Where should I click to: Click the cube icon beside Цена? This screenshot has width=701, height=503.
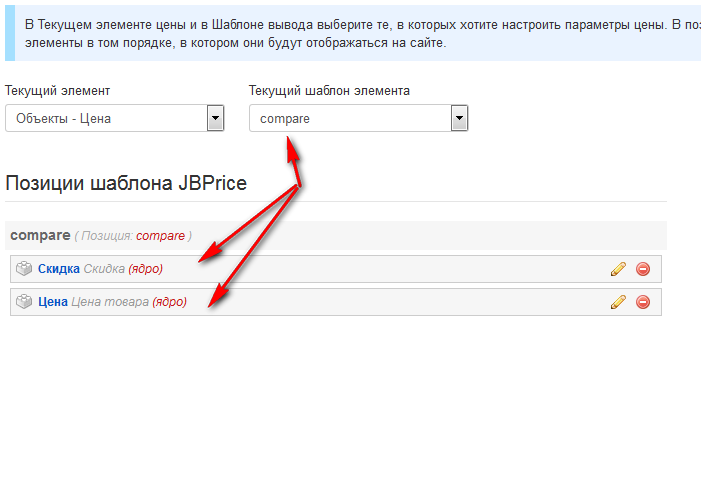[x=24, y=302]
